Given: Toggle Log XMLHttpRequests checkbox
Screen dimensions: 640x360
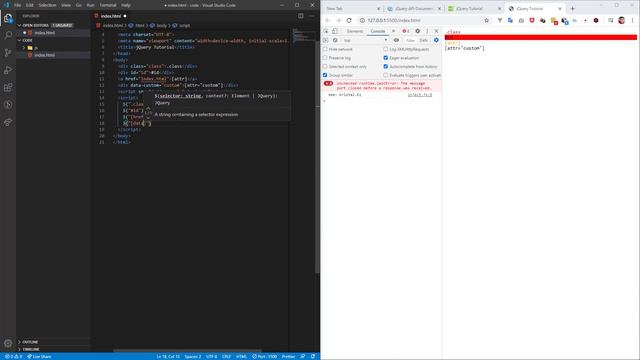Looking at the screenshot, I should click(x=385, y=49).
